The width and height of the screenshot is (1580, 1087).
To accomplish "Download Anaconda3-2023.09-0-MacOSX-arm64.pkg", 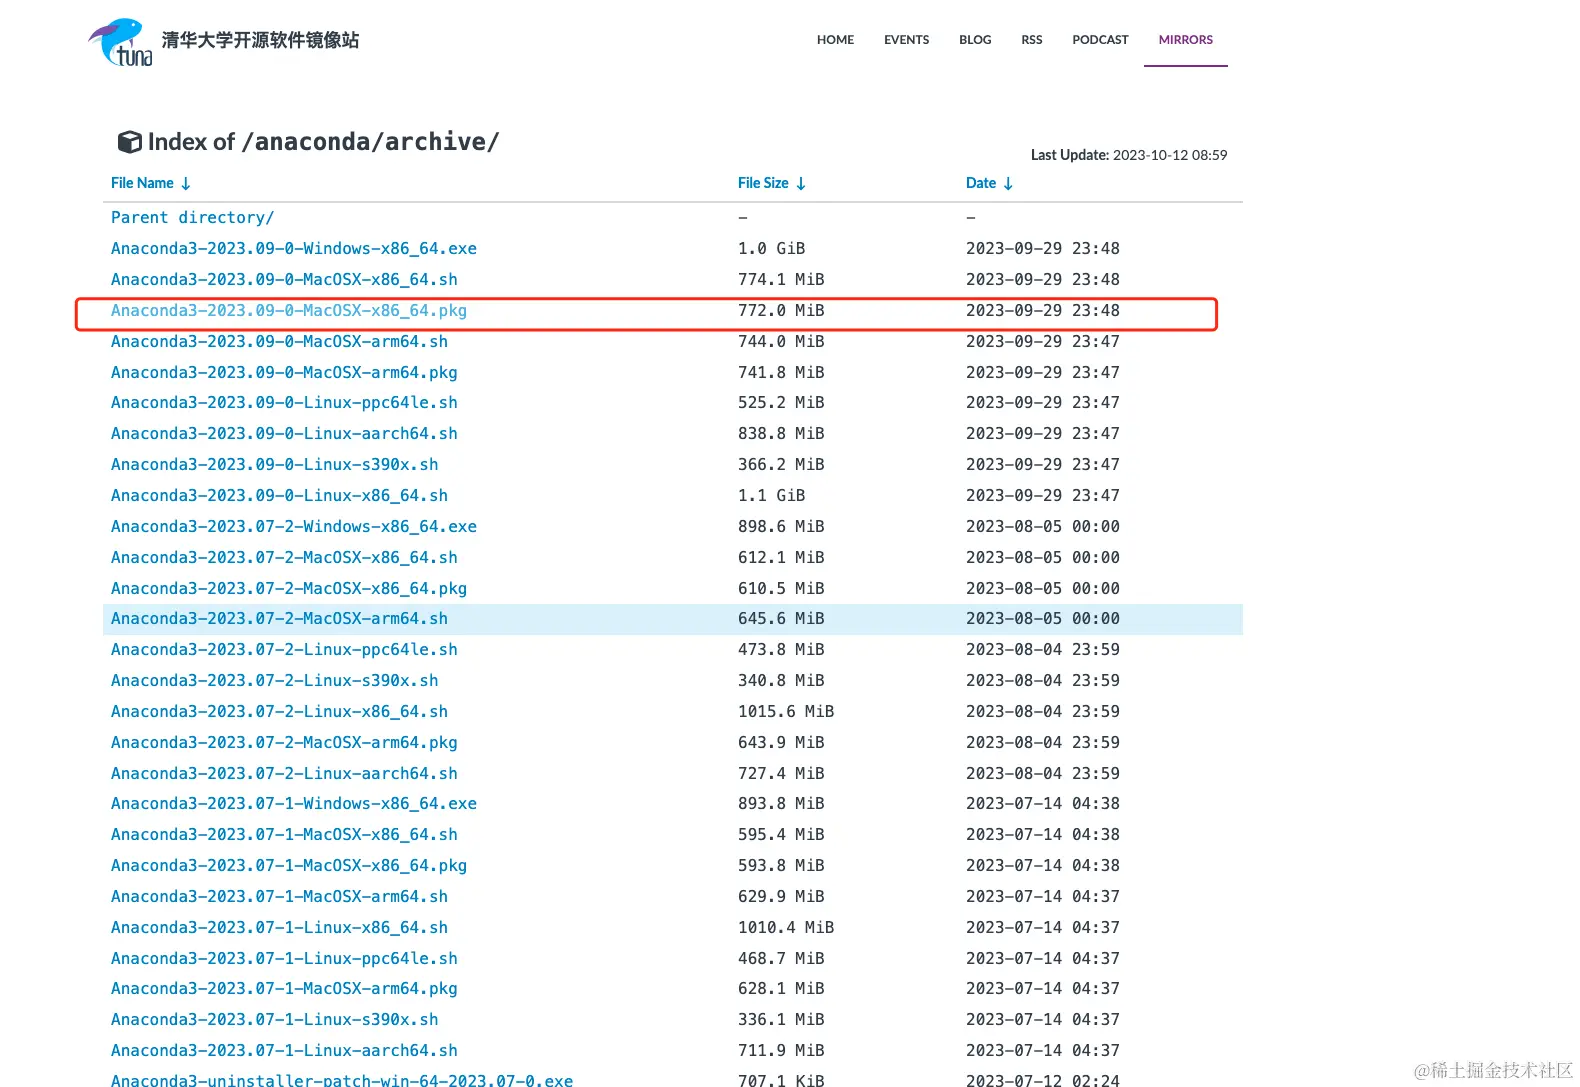I will pos(284,372).
